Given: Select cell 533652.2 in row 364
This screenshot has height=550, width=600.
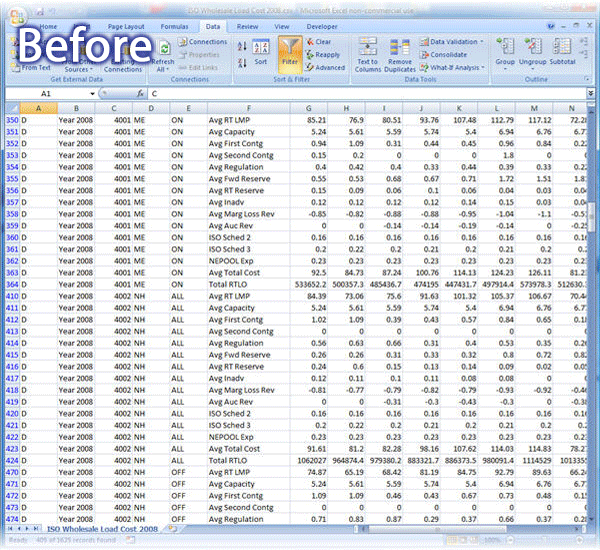Looking at the screenshot, I should click(310, 284).
